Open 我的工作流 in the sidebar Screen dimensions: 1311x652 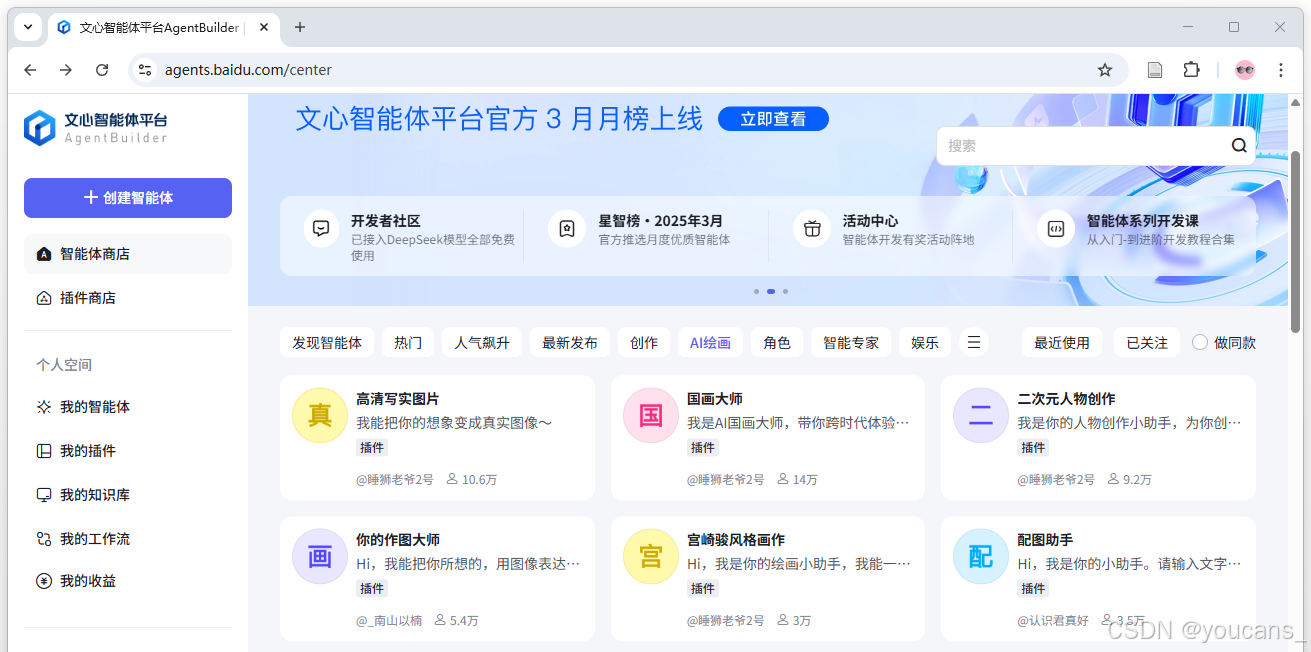click(x=128, y=539)
